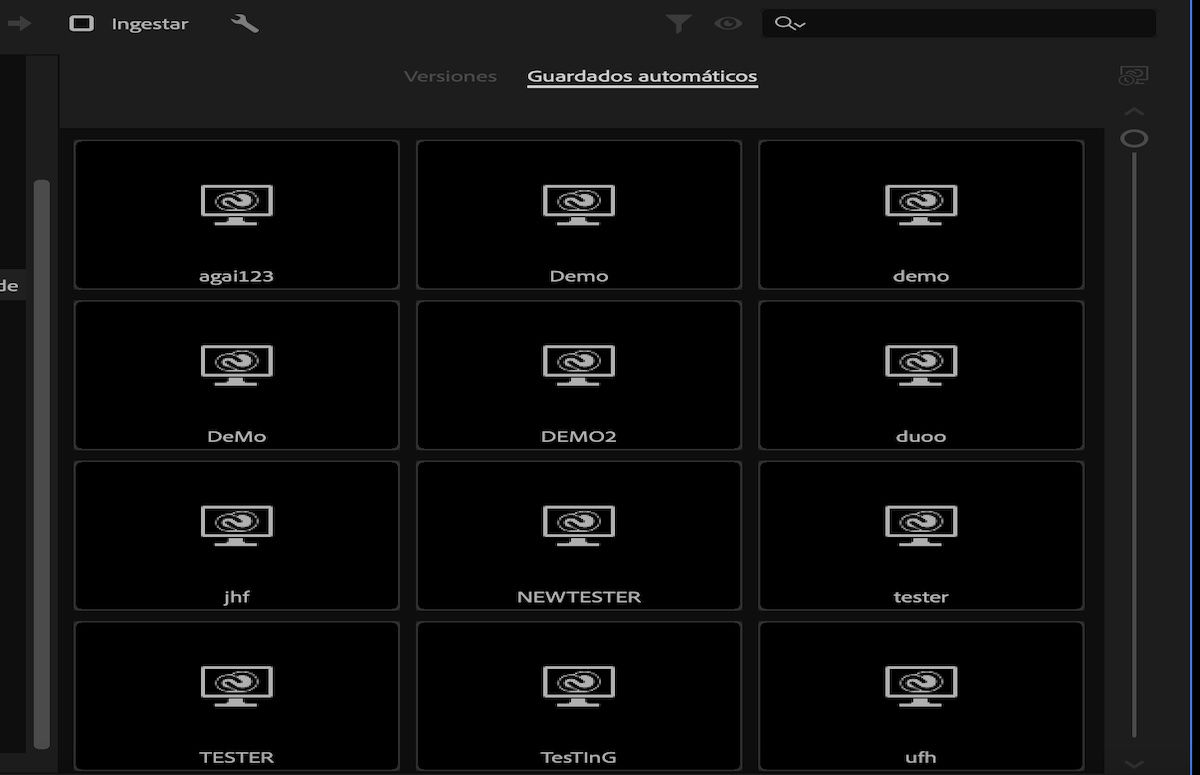The width and height of the screenshot is (1200, 775).
Task: Switch to the Versiones tab
Action: coord(449,74)
